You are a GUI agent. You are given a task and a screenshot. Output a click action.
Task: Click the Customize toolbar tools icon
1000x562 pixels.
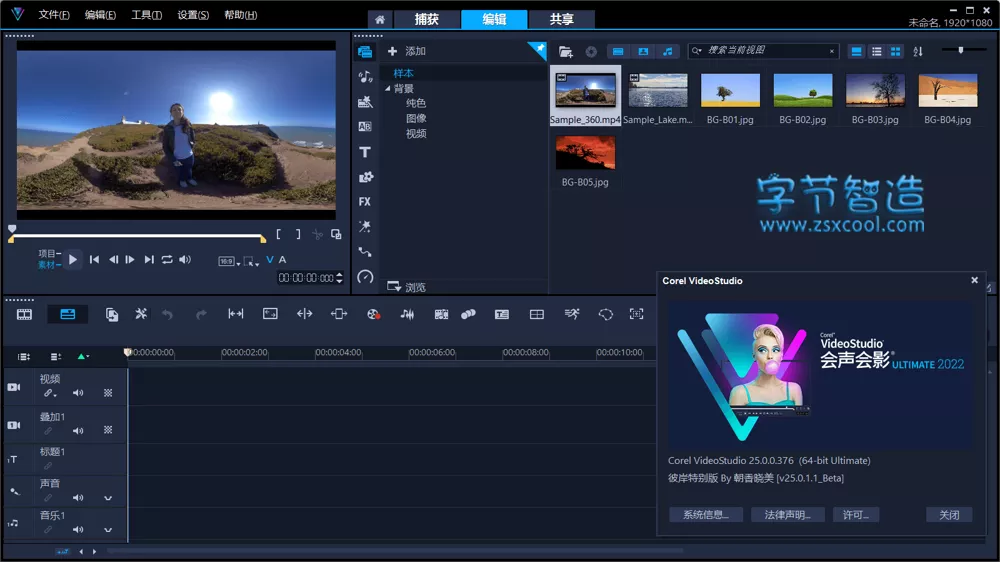coord(141,314)
